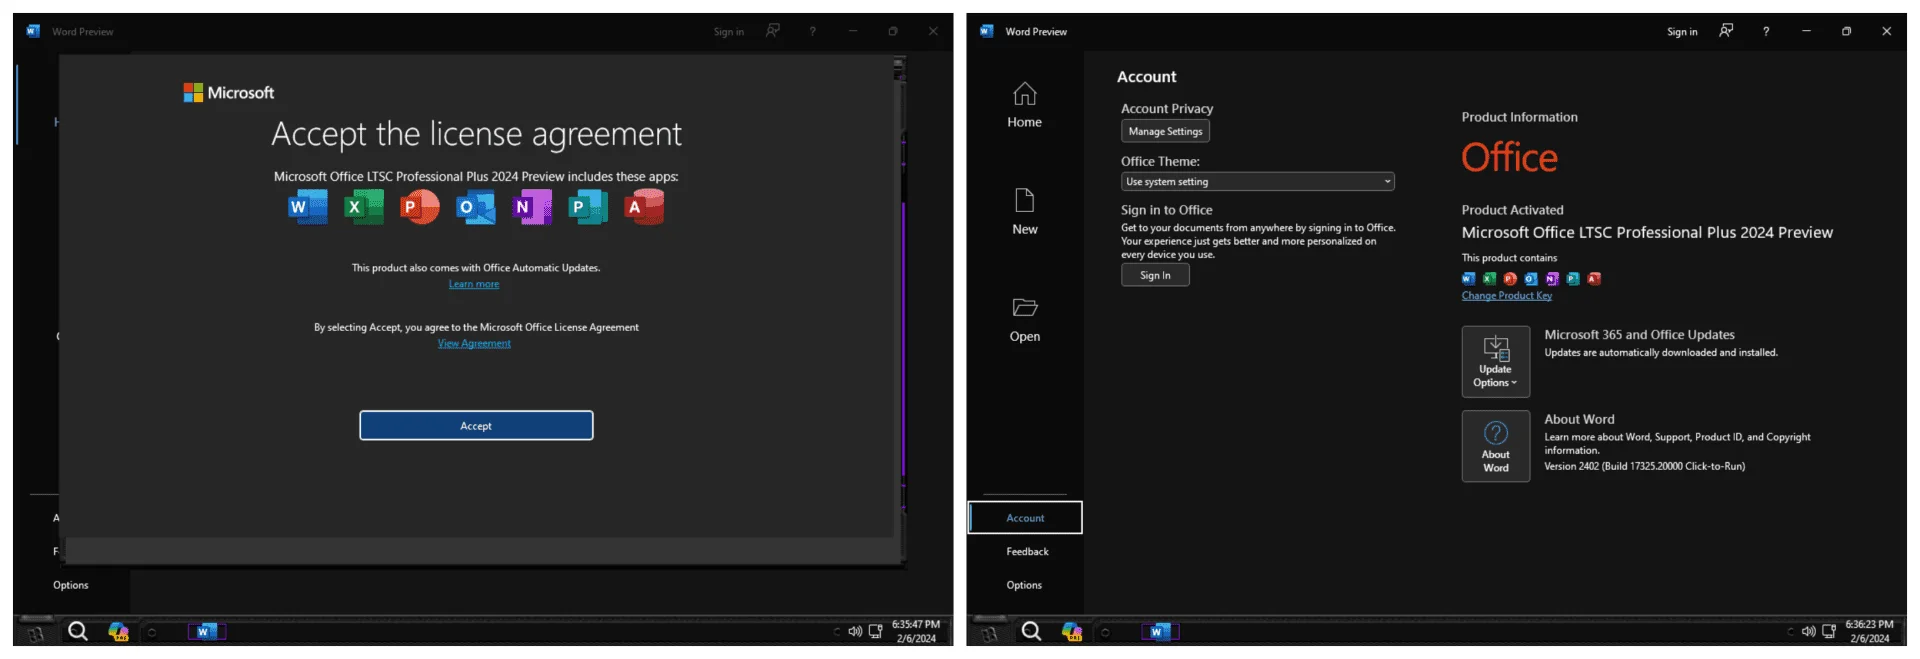Screen dimensions: 1920x659
Task: Click the 'Microsoft 365 and Office Updates' heading
Action: 1639,335
